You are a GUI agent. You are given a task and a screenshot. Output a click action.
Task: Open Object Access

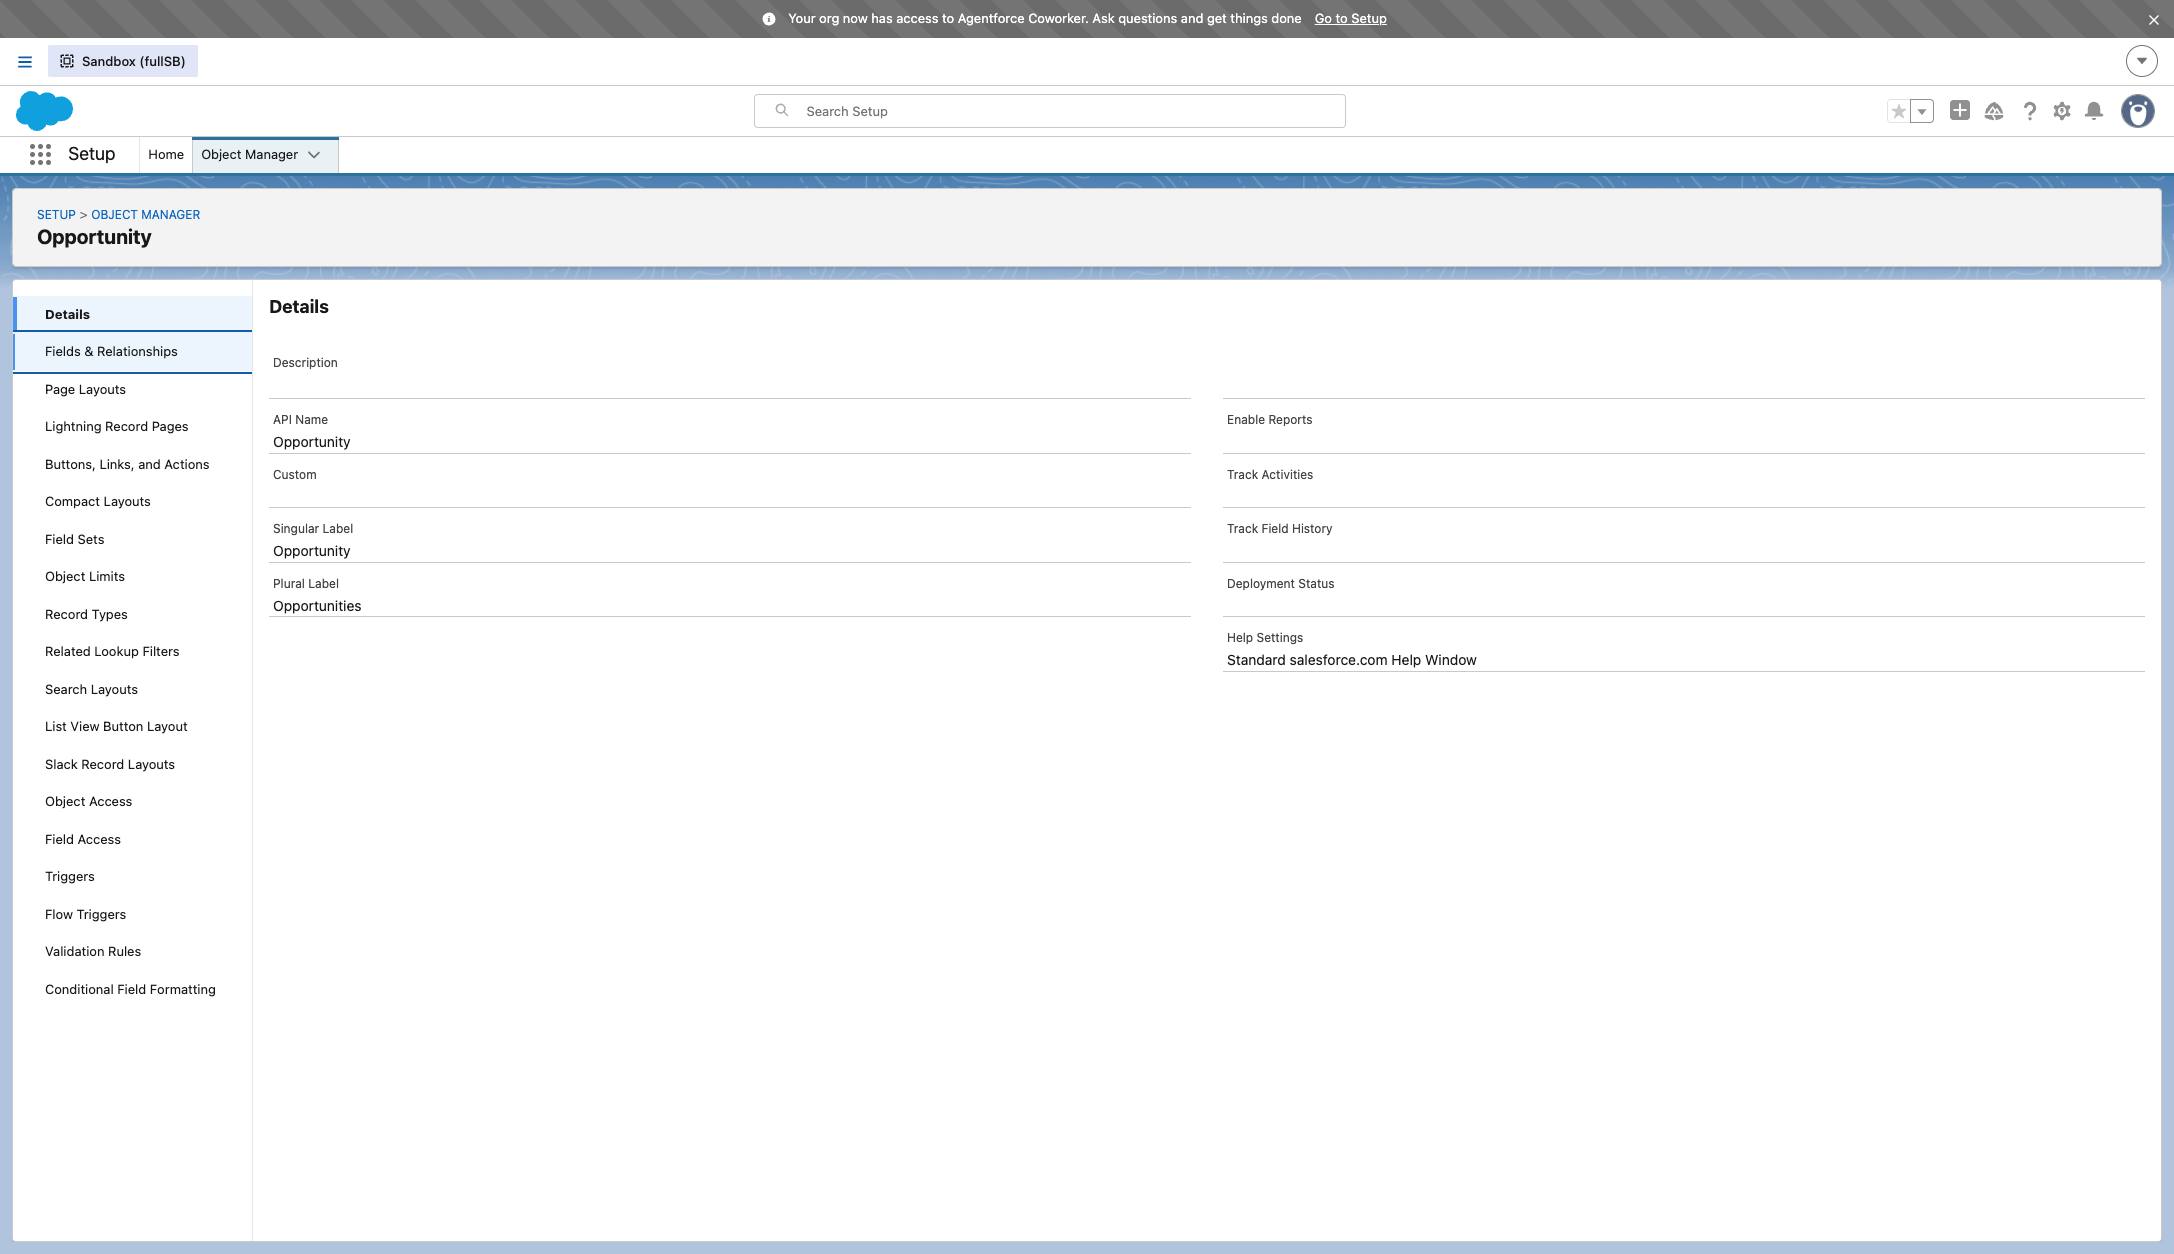133,802
